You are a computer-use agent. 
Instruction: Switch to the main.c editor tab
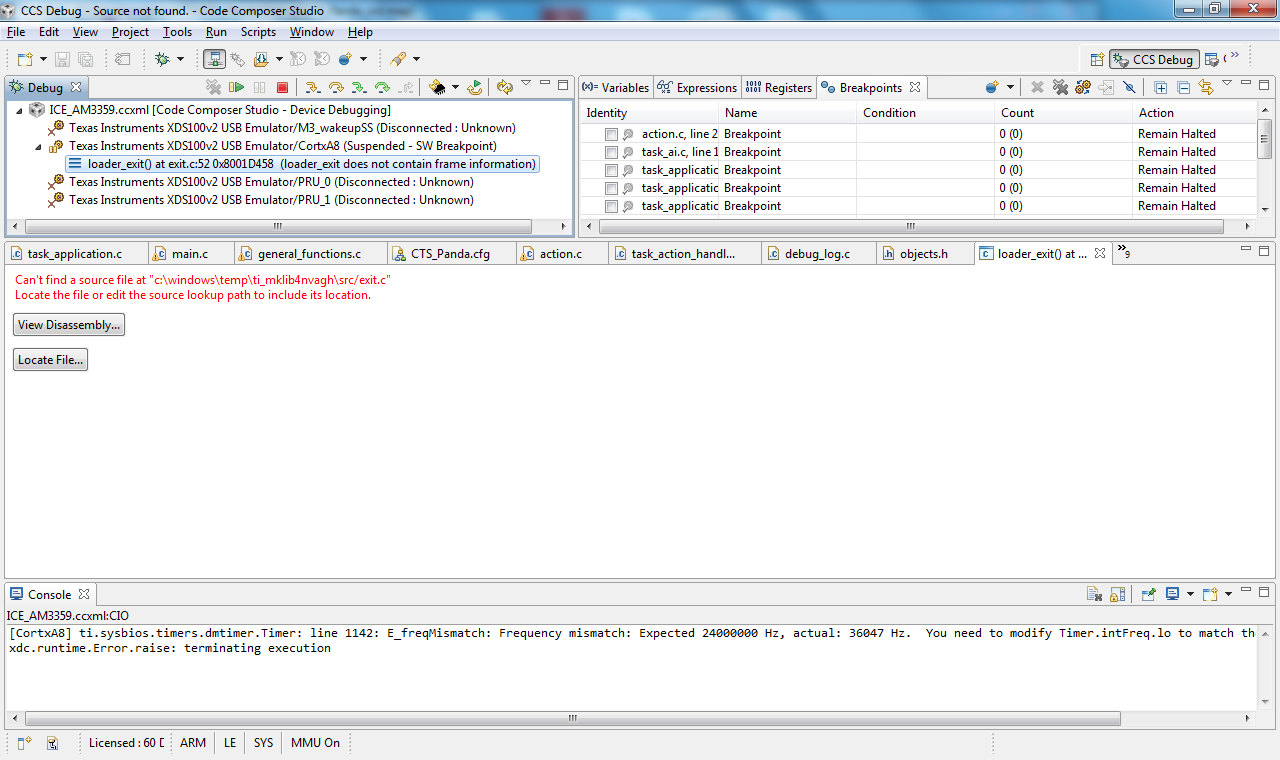point(190,254)
